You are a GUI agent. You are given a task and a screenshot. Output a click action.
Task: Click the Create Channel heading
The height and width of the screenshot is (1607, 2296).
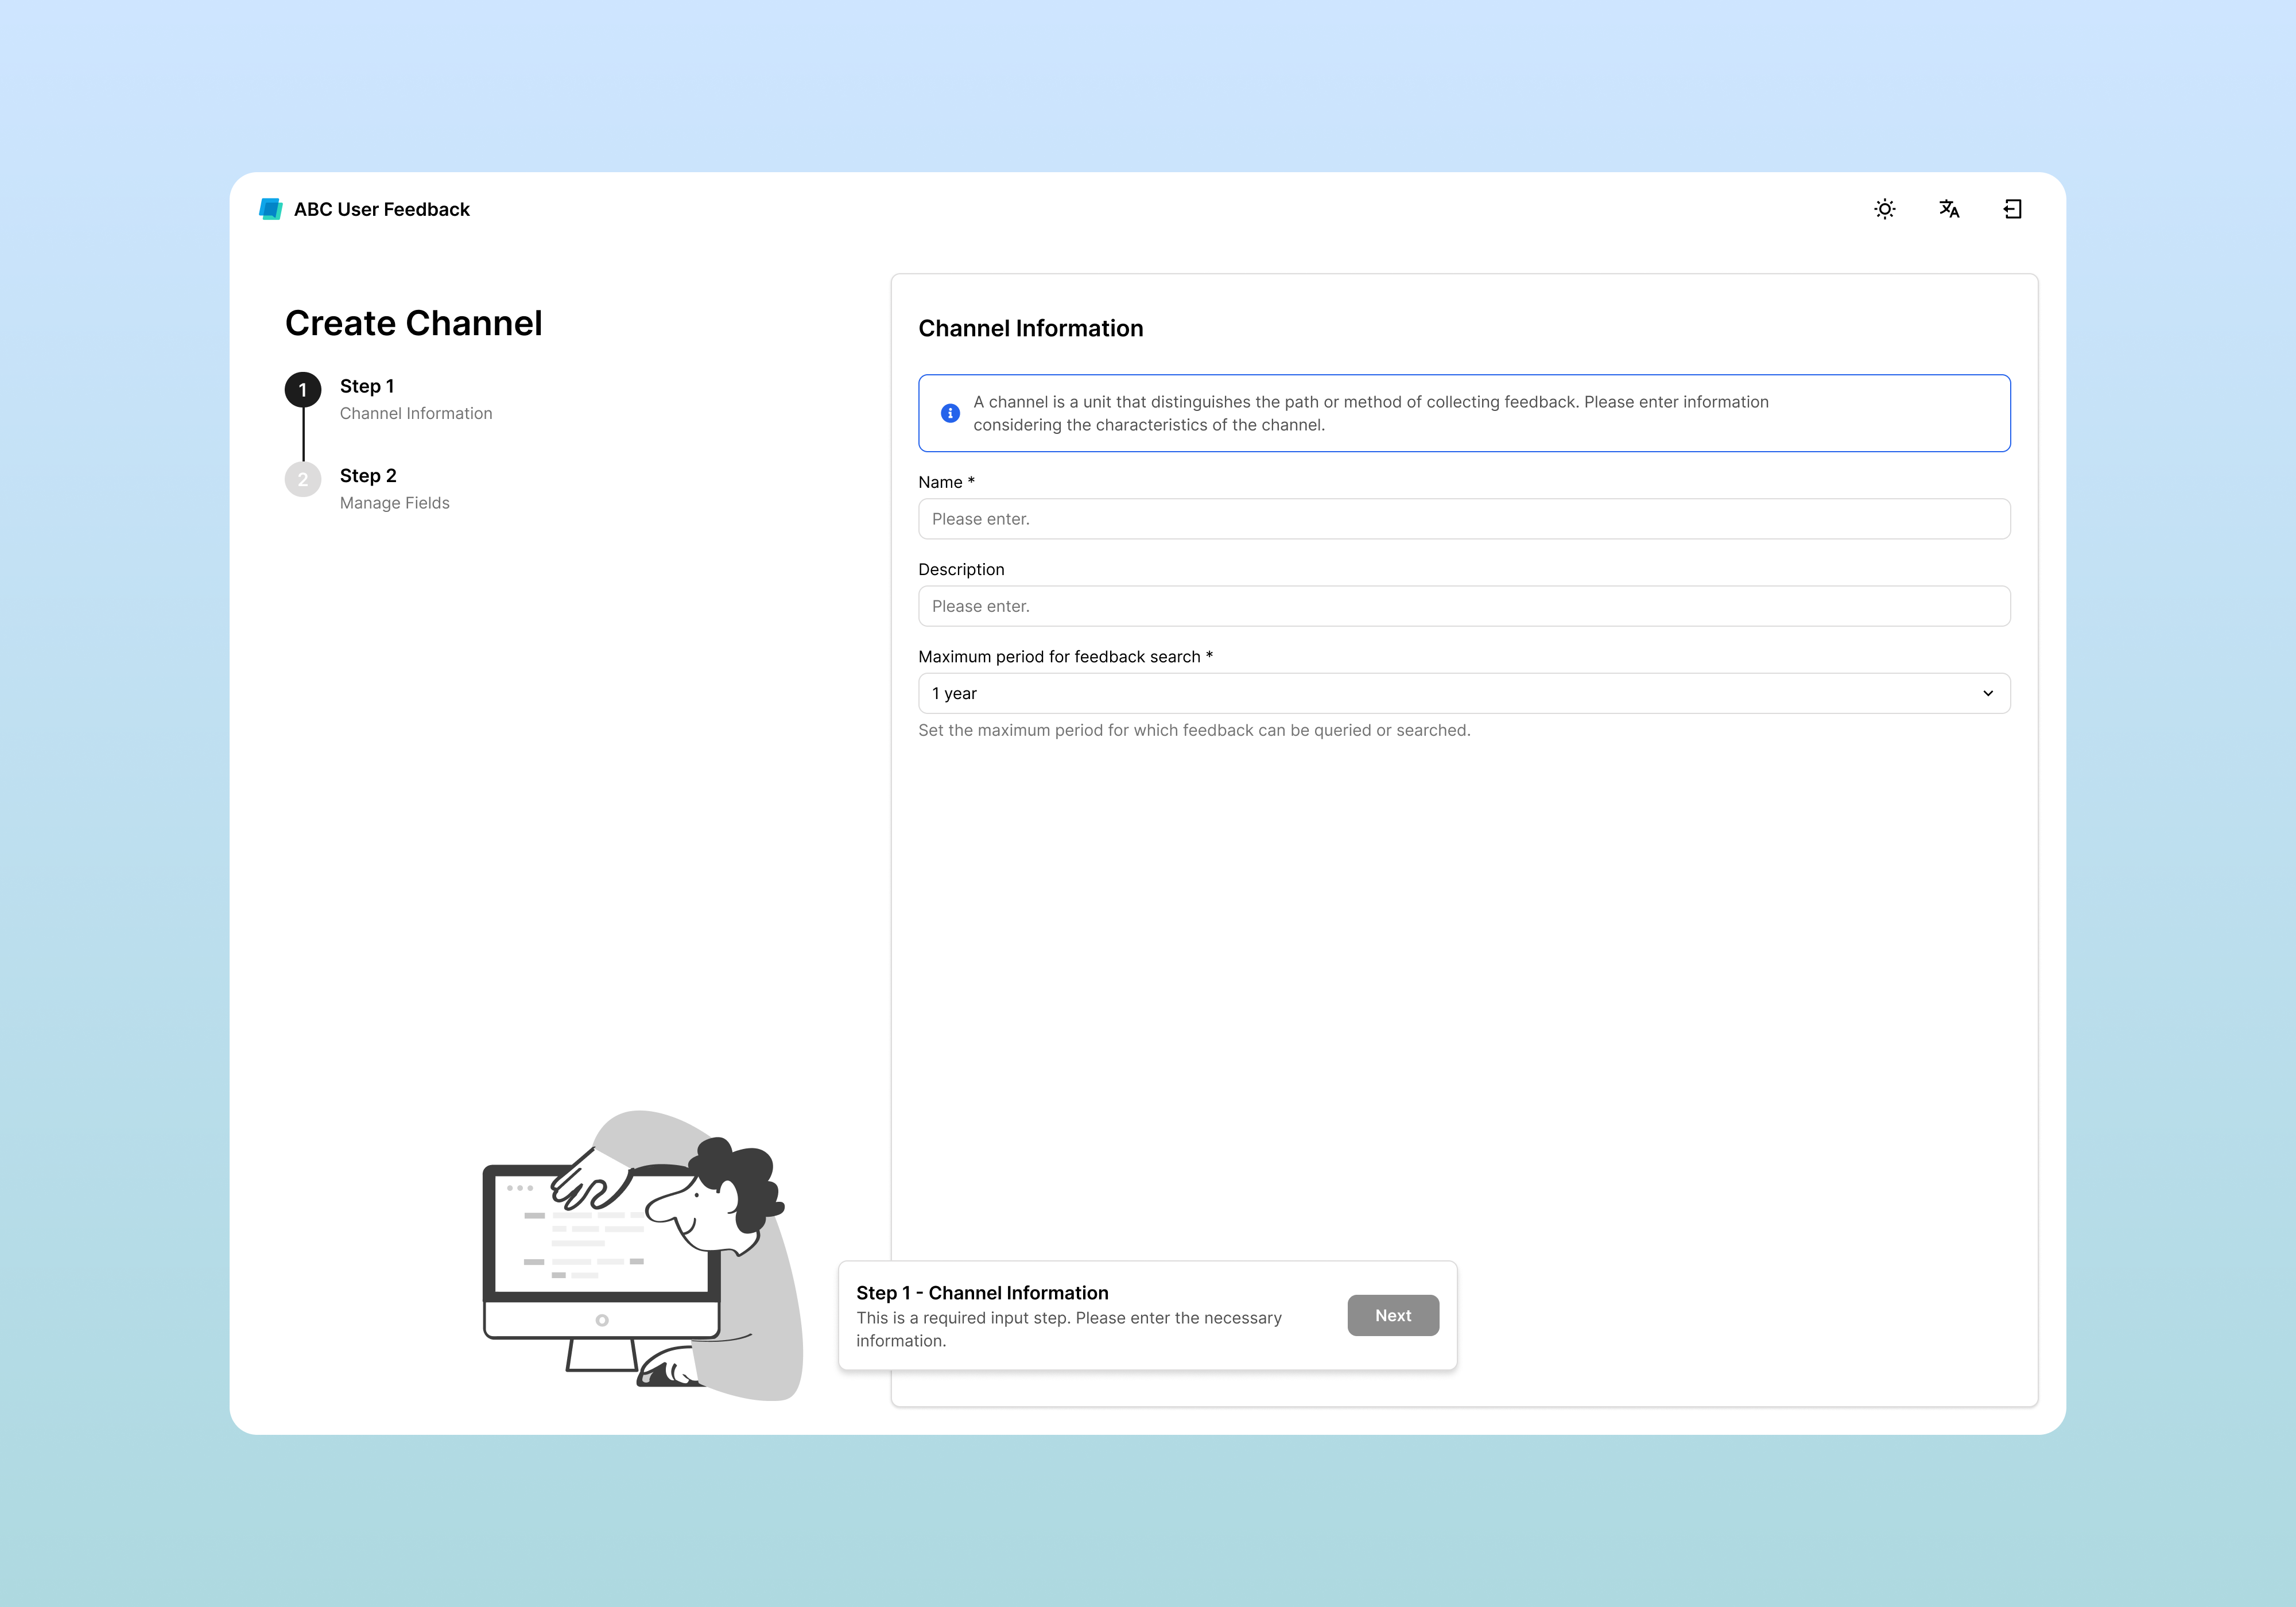[x=414, y=322]
